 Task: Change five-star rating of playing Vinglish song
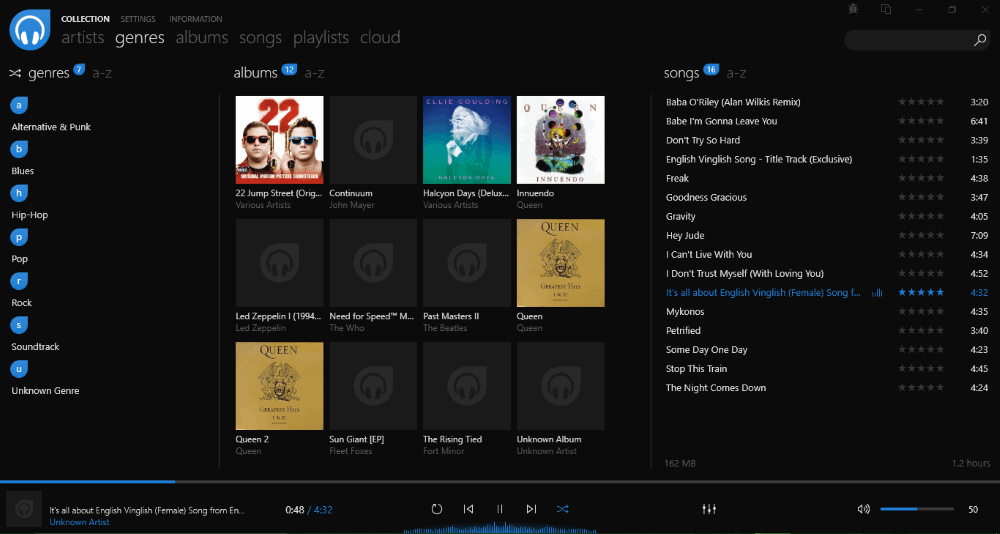[x=921, y=293]
